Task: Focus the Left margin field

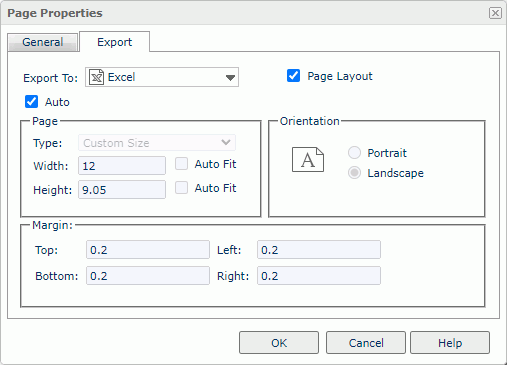Action: pos(319,250)
